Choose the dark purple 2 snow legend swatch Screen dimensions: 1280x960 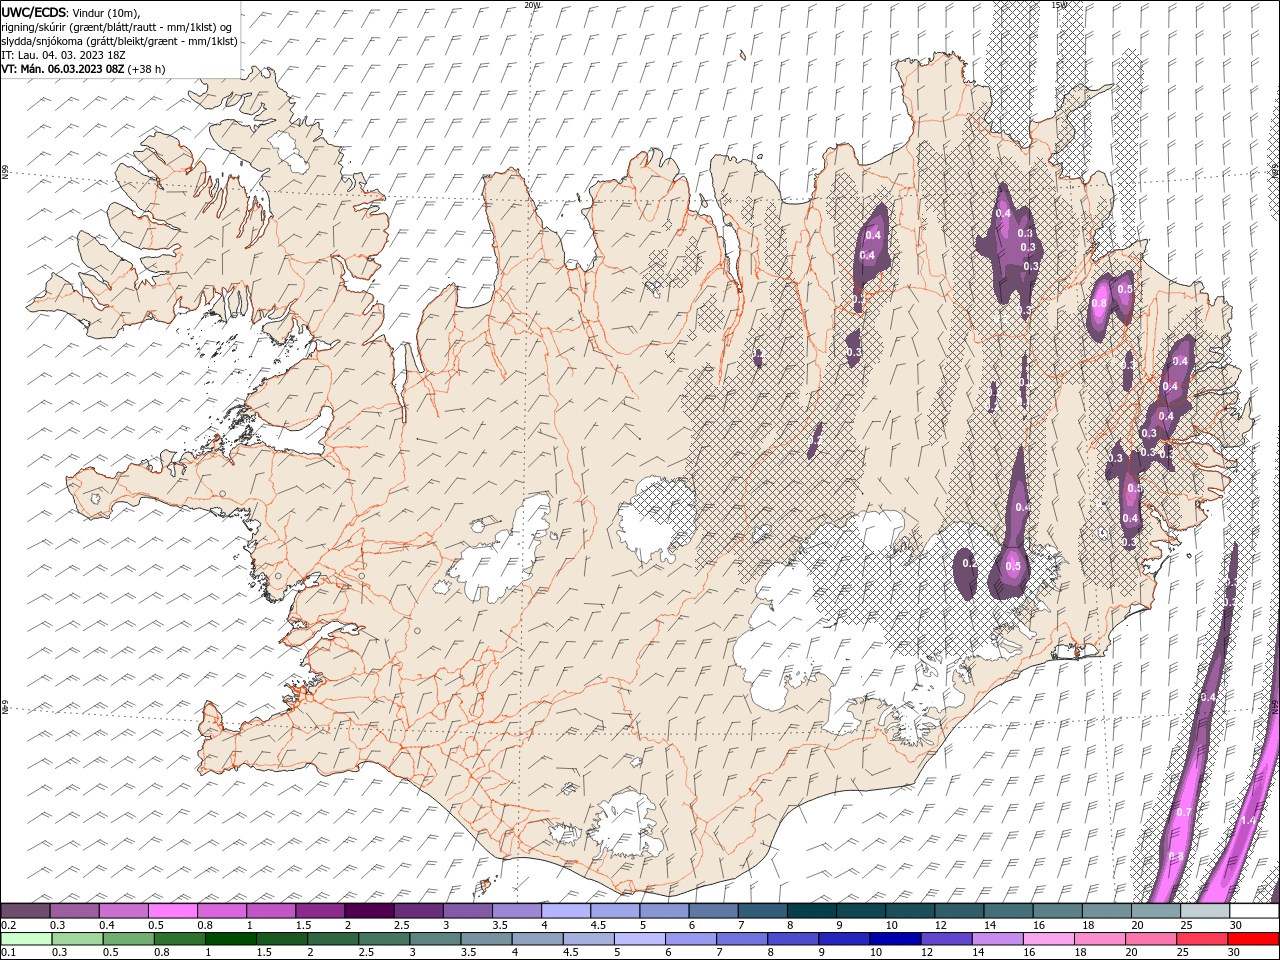370,911
